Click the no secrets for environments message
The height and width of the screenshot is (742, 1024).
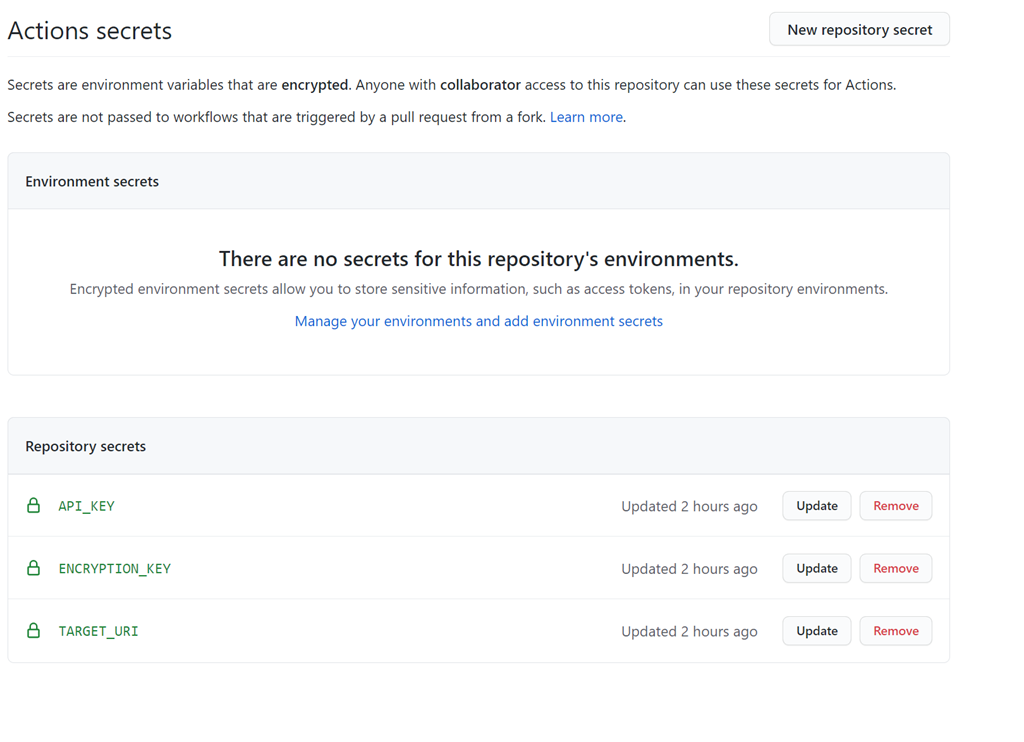point(479,259)
